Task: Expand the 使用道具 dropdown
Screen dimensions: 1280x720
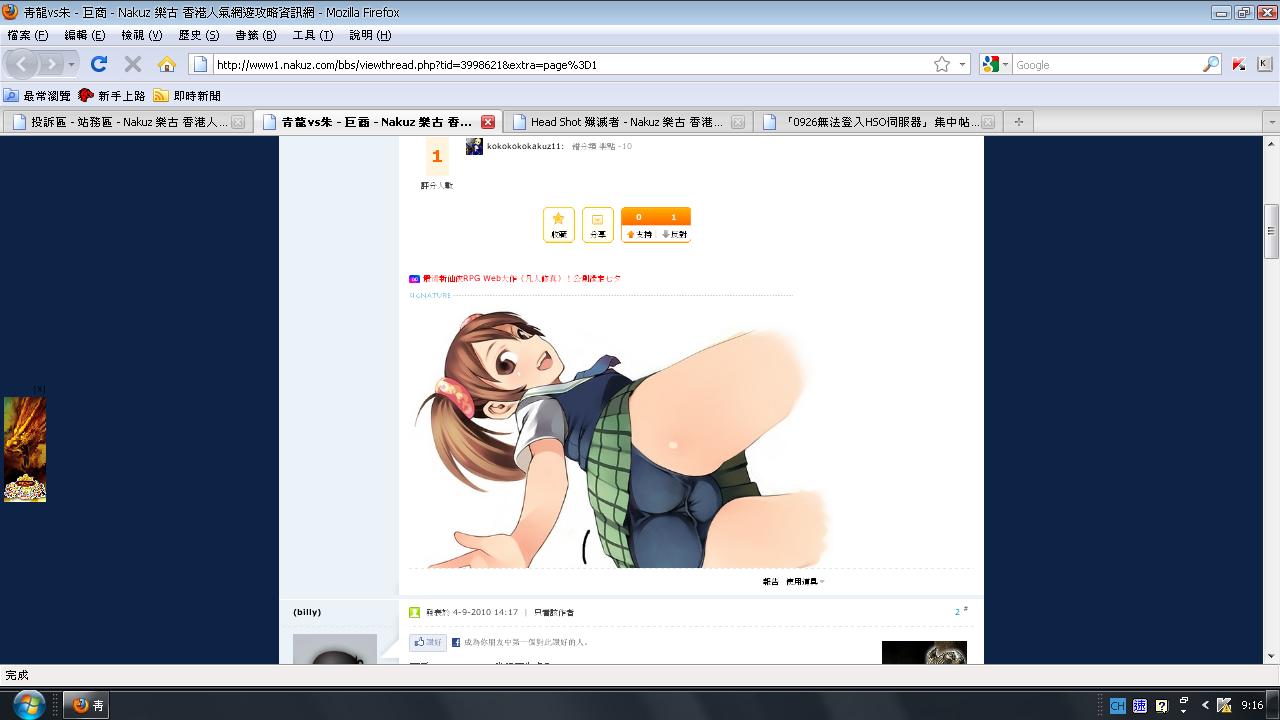Action: 805,581
